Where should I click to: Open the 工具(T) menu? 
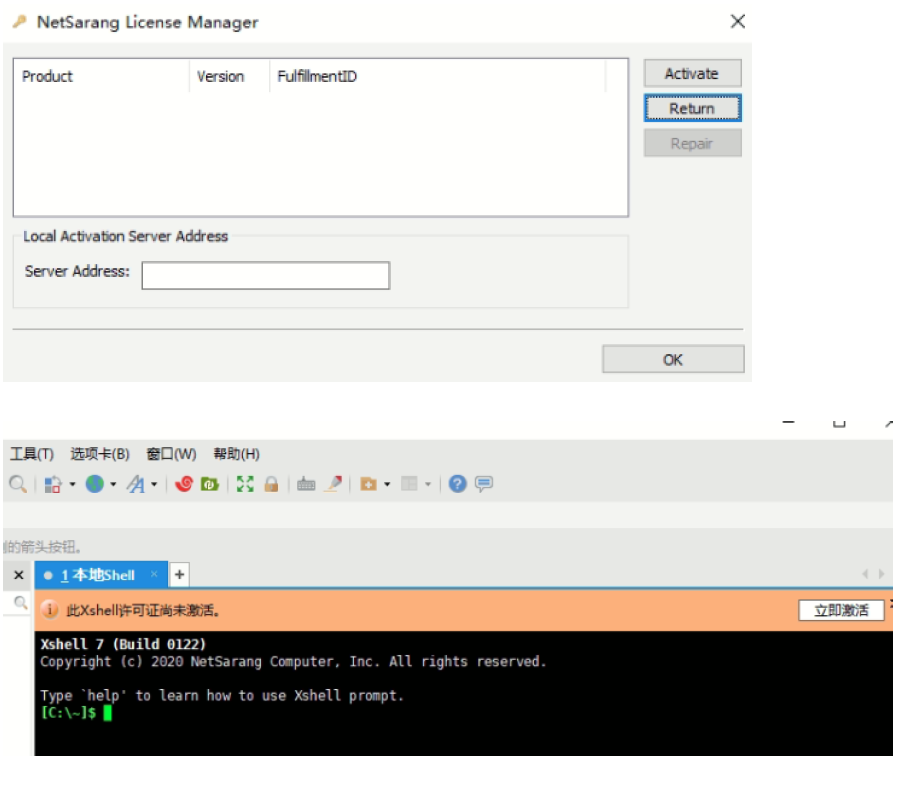[32, 454]
